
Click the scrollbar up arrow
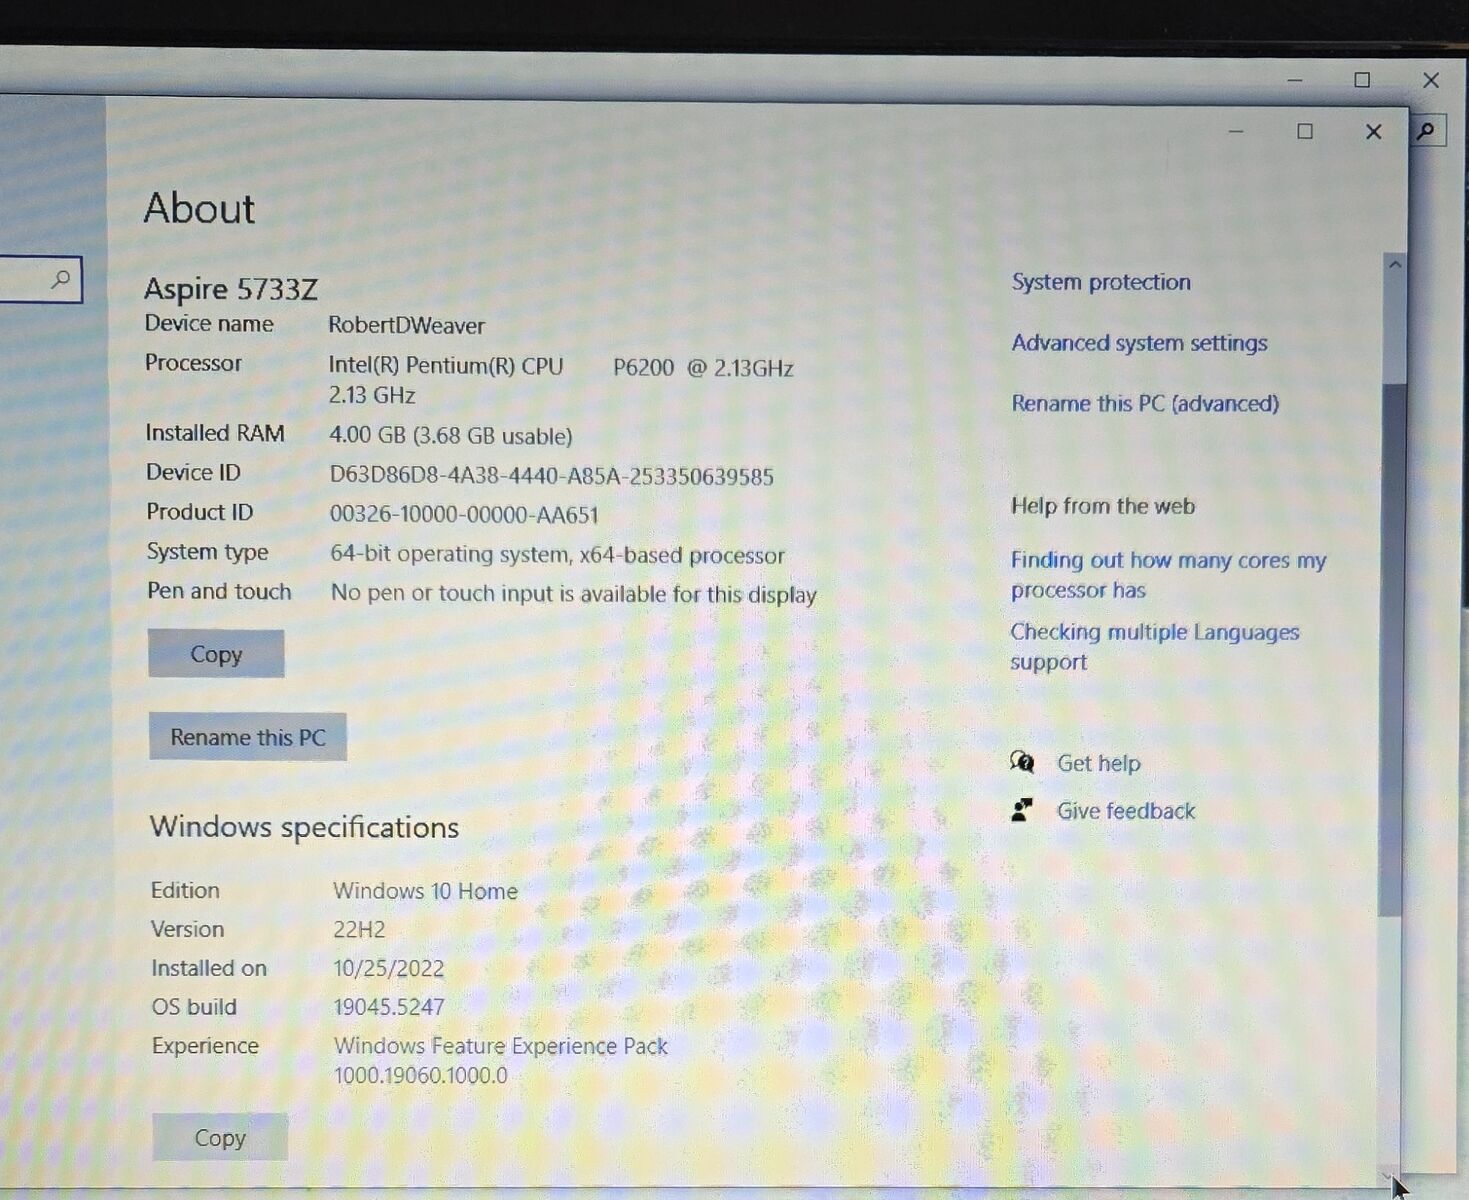(1395, 265)
